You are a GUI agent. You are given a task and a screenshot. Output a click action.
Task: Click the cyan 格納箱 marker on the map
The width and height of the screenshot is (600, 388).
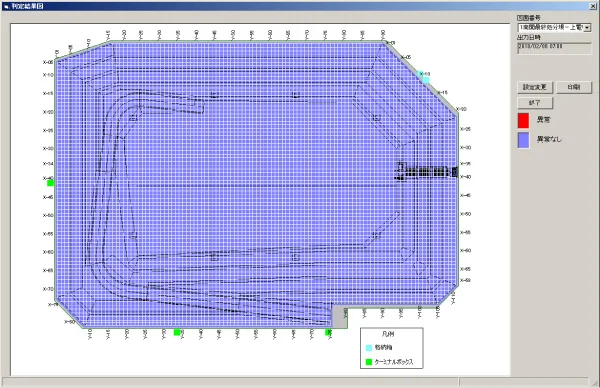[x=426, y=80]
